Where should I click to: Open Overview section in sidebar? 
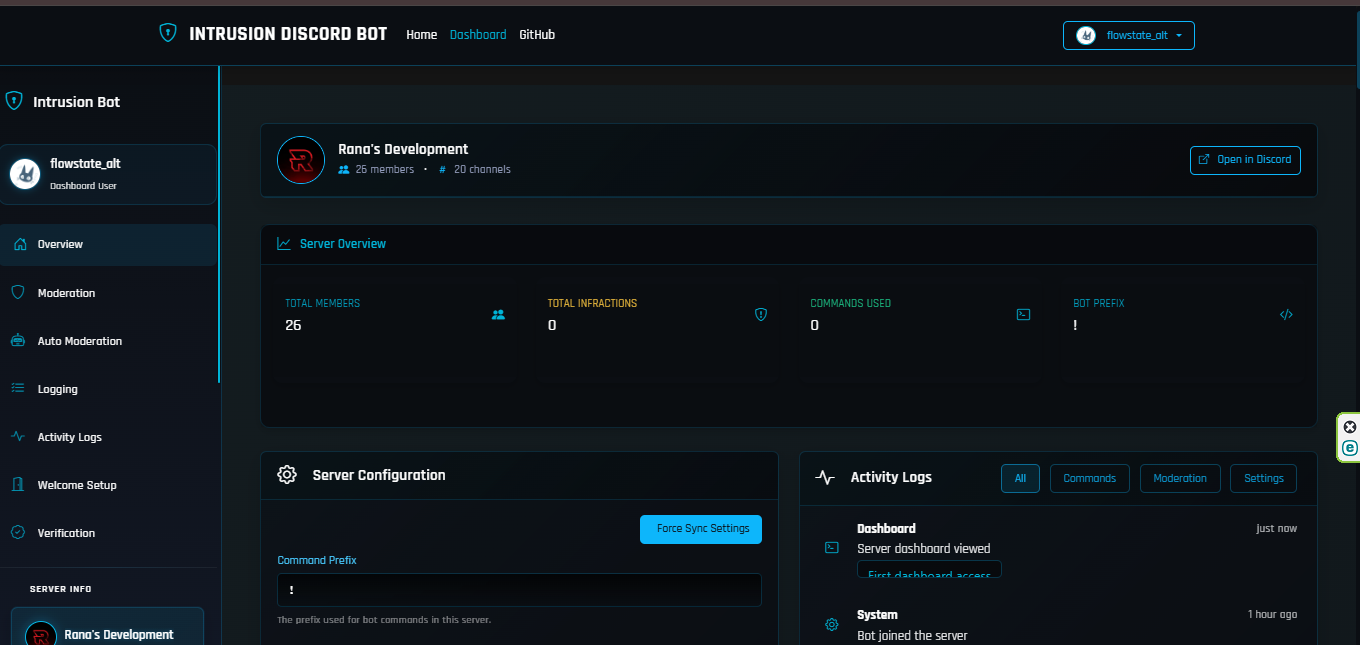pos(108,244)
